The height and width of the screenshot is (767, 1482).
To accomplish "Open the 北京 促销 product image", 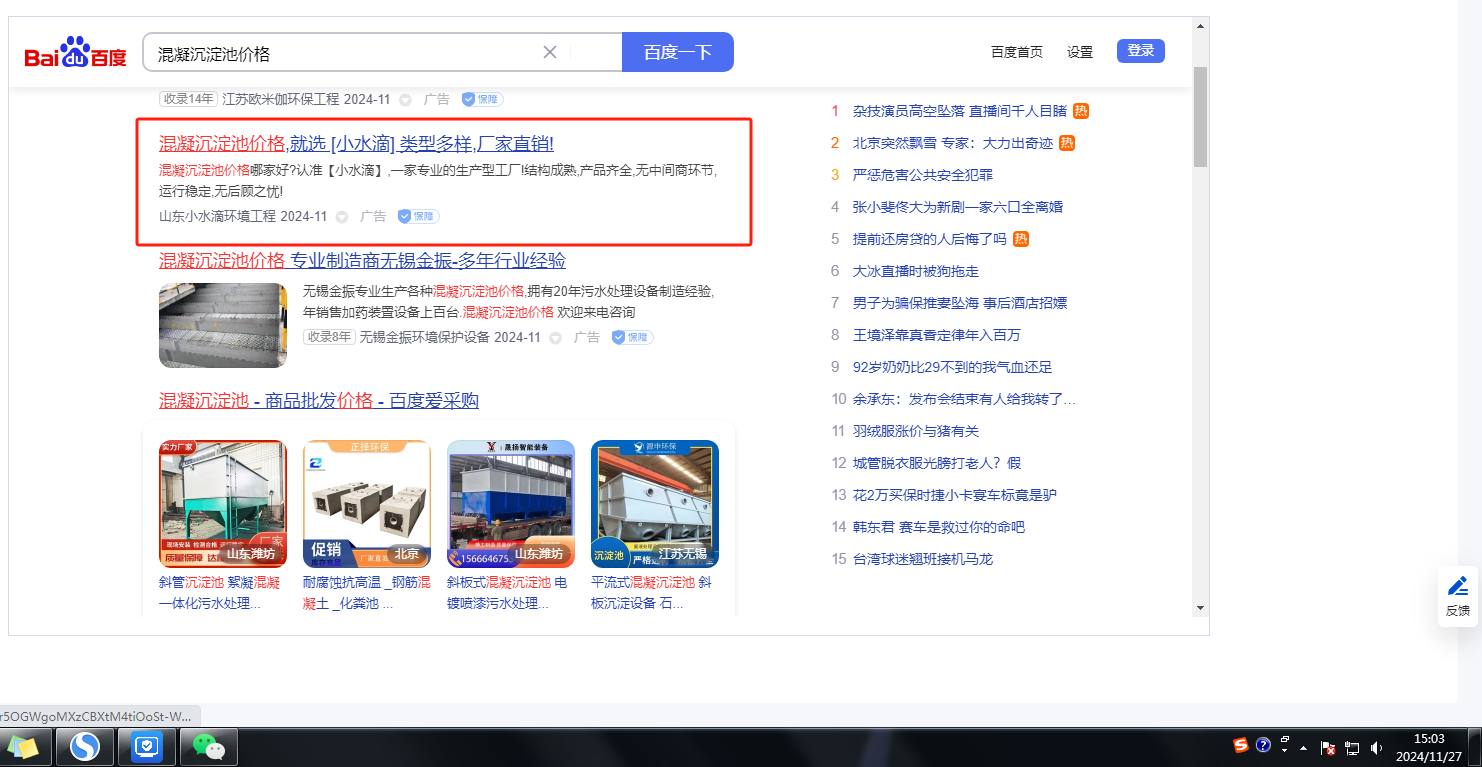I will pyautogui.click(x=367, y=504).
